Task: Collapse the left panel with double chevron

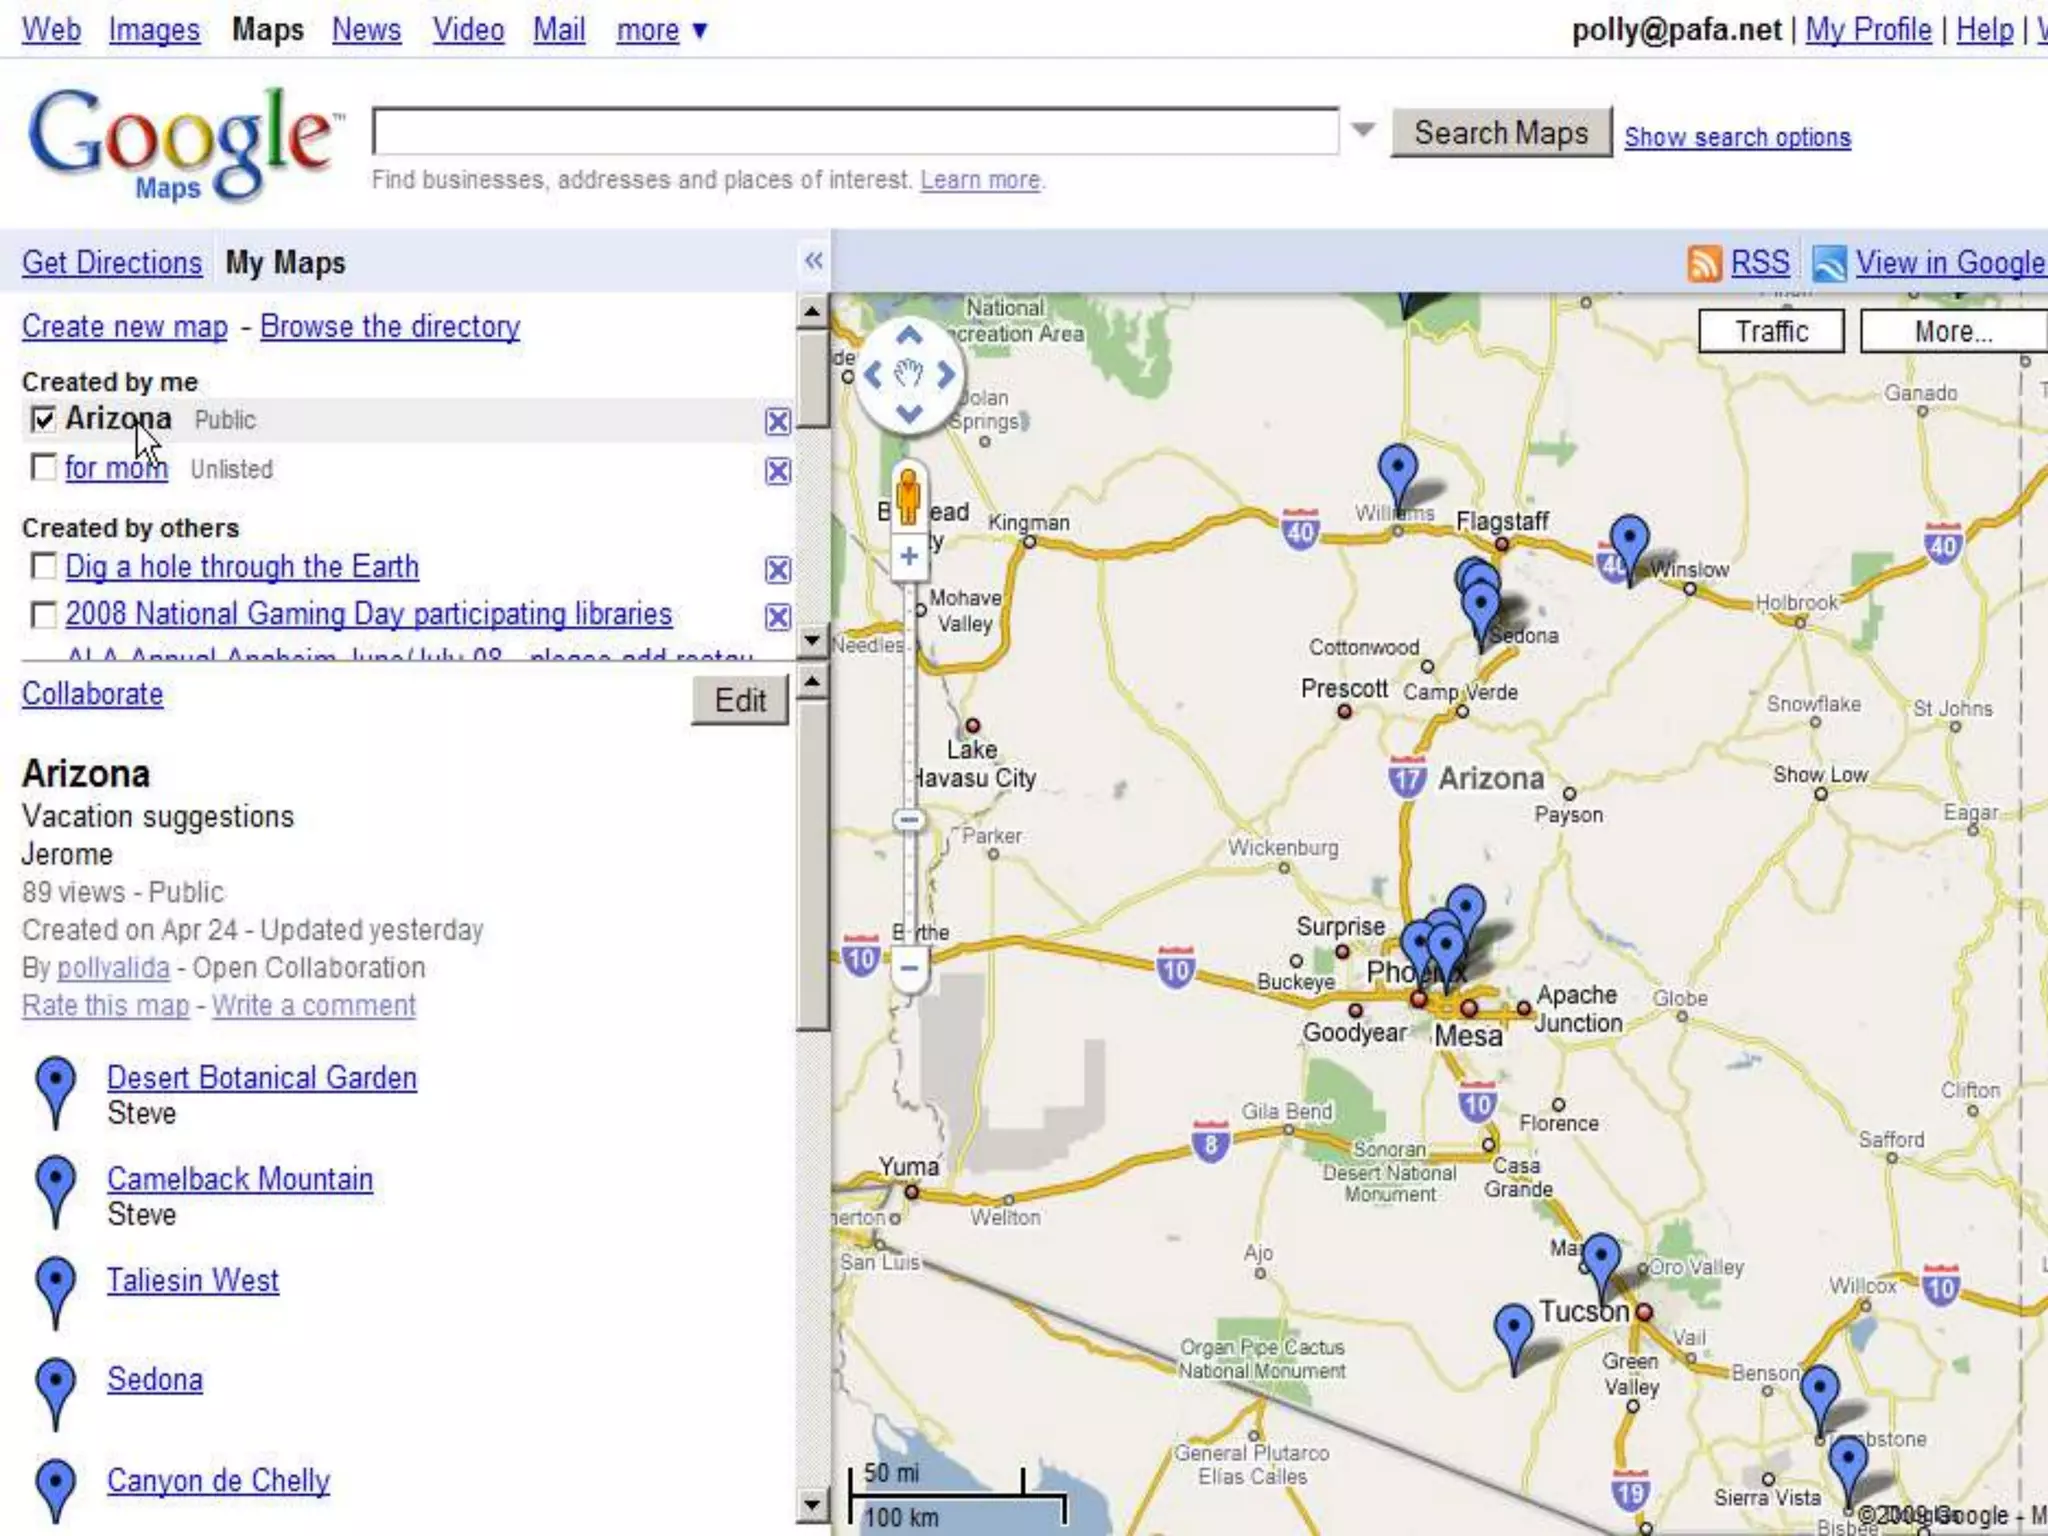Action: click(x=813, y=261)
